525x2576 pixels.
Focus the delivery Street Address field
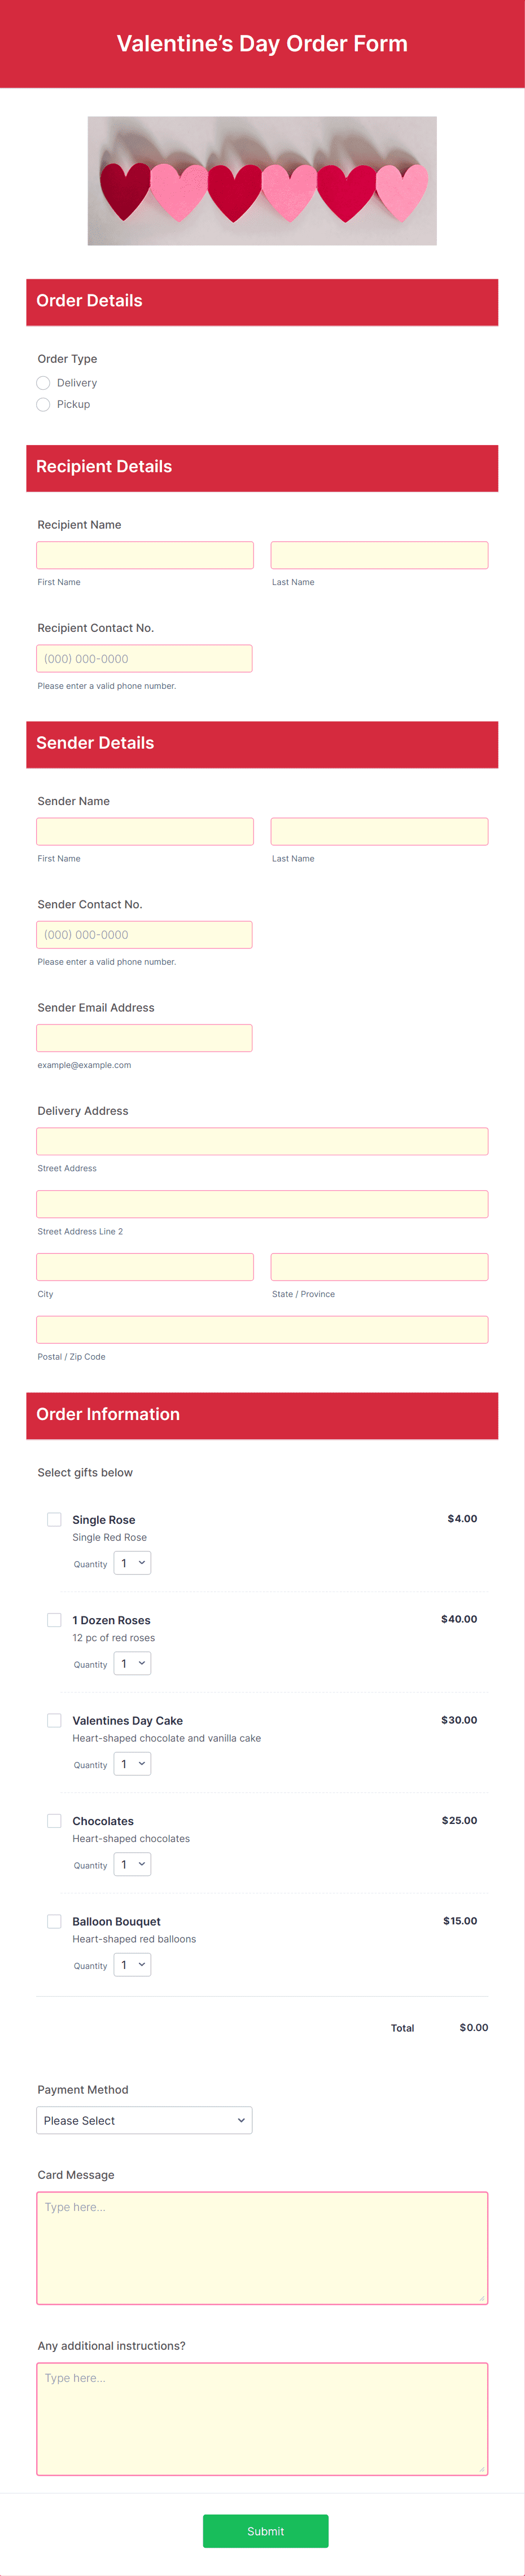point(262,1141)
